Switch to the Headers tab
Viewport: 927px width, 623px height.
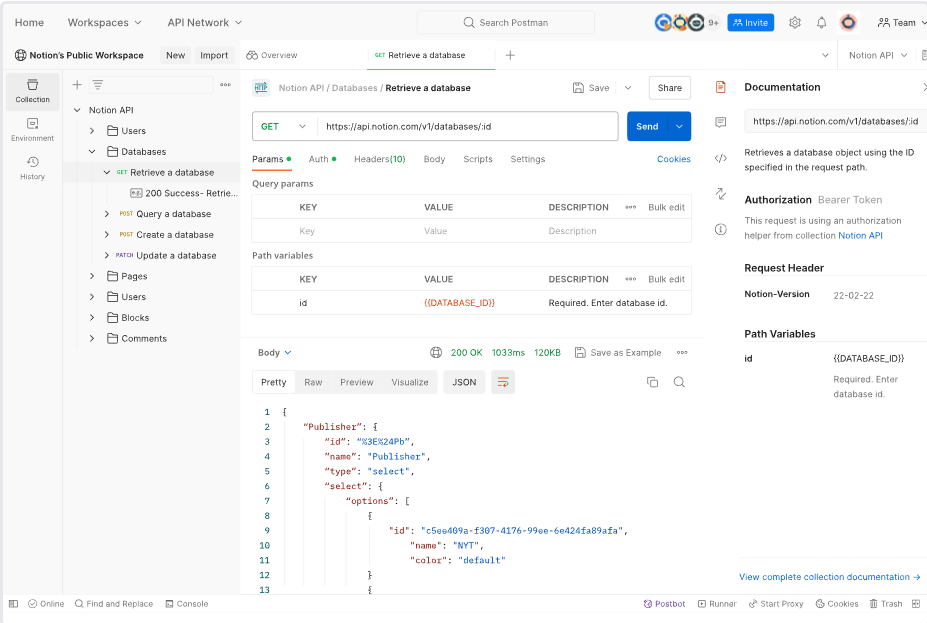point(379,159)
